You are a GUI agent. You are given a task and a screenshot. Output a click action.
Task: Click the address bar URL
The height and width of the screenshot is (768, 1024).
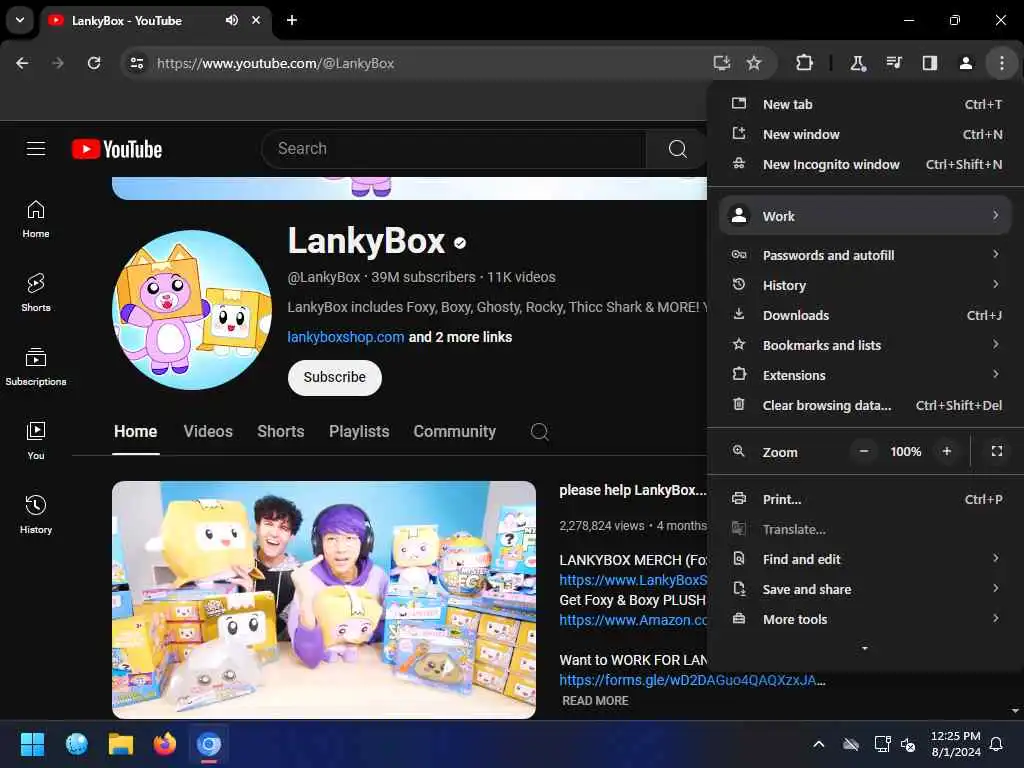click(276, 63)
